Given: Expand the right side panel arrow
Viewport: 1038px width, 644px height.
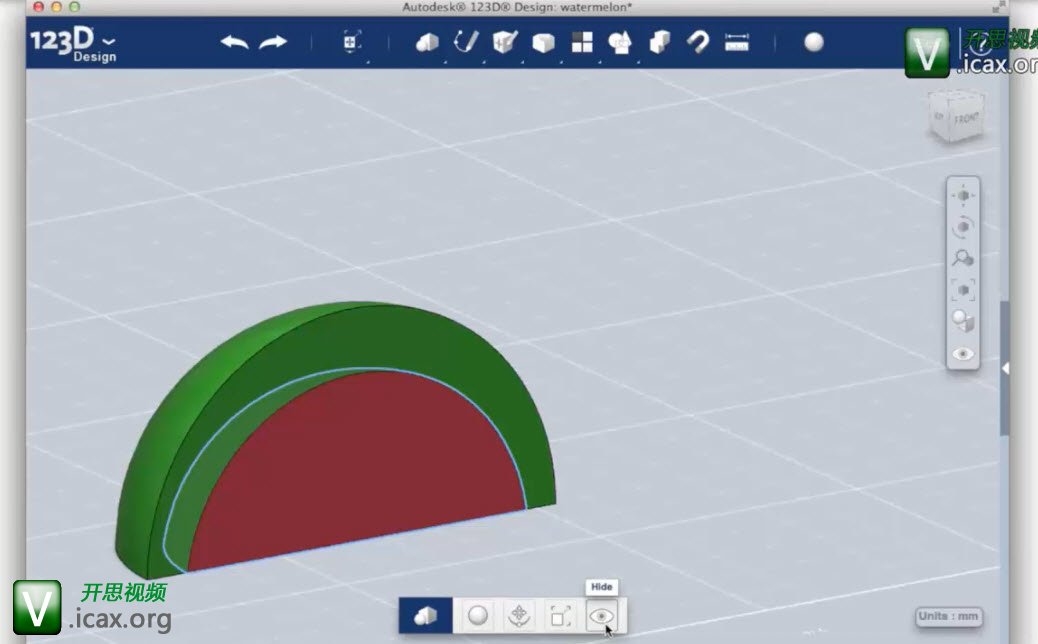Looking at the screenshot, I should (x=1006, y=369).
